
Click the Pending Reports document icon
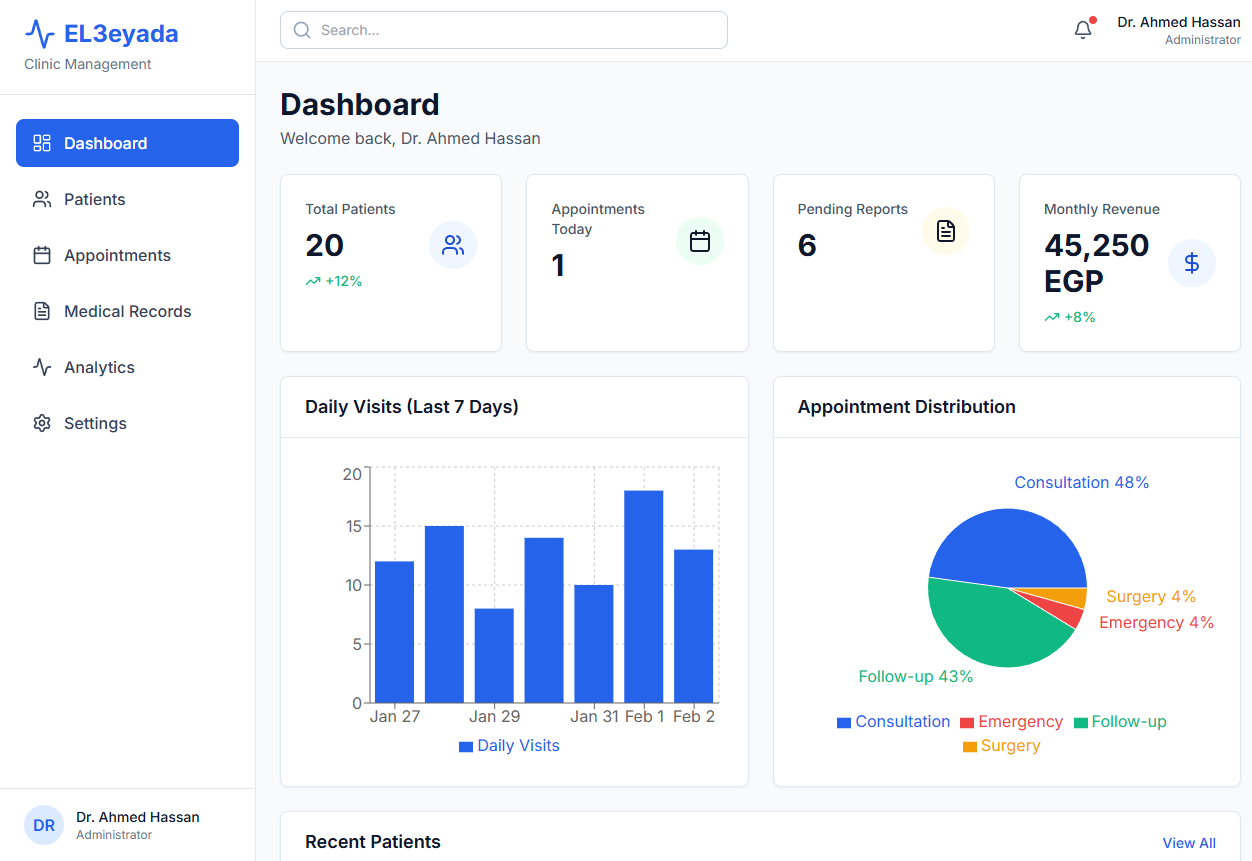[946, 231]
